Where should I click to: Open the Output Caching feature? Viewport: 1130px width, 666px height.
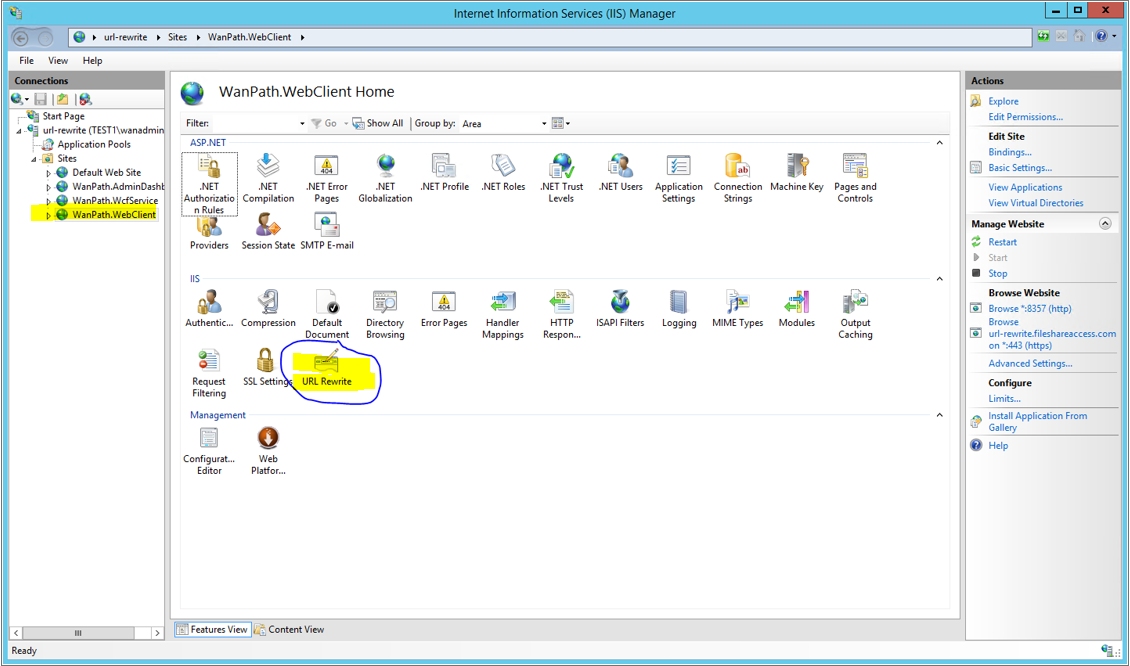pyautogui.click(x=855, y=315)
